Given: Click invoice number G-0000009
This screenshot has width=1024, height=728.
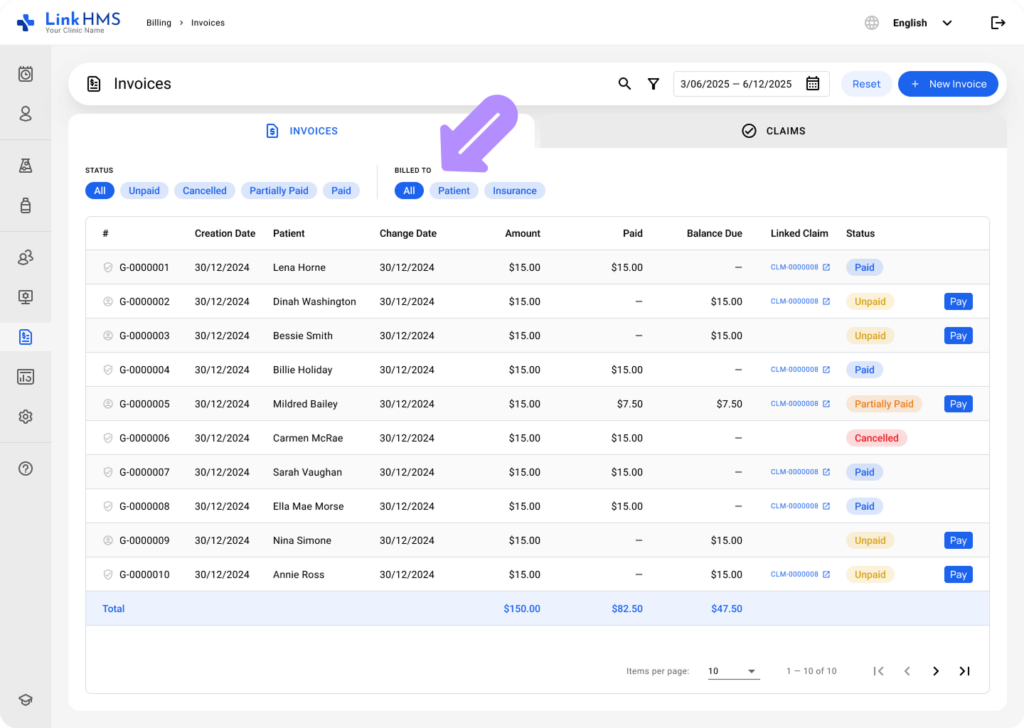Looking at the screenshot, I should (144, 541).
